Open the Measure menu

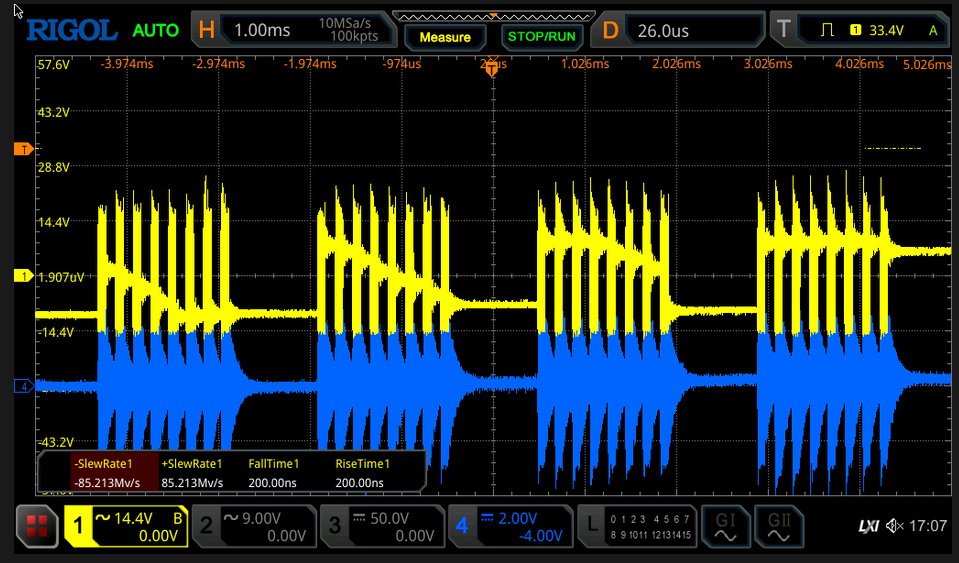pyautogui.click(x=445, y=37)
